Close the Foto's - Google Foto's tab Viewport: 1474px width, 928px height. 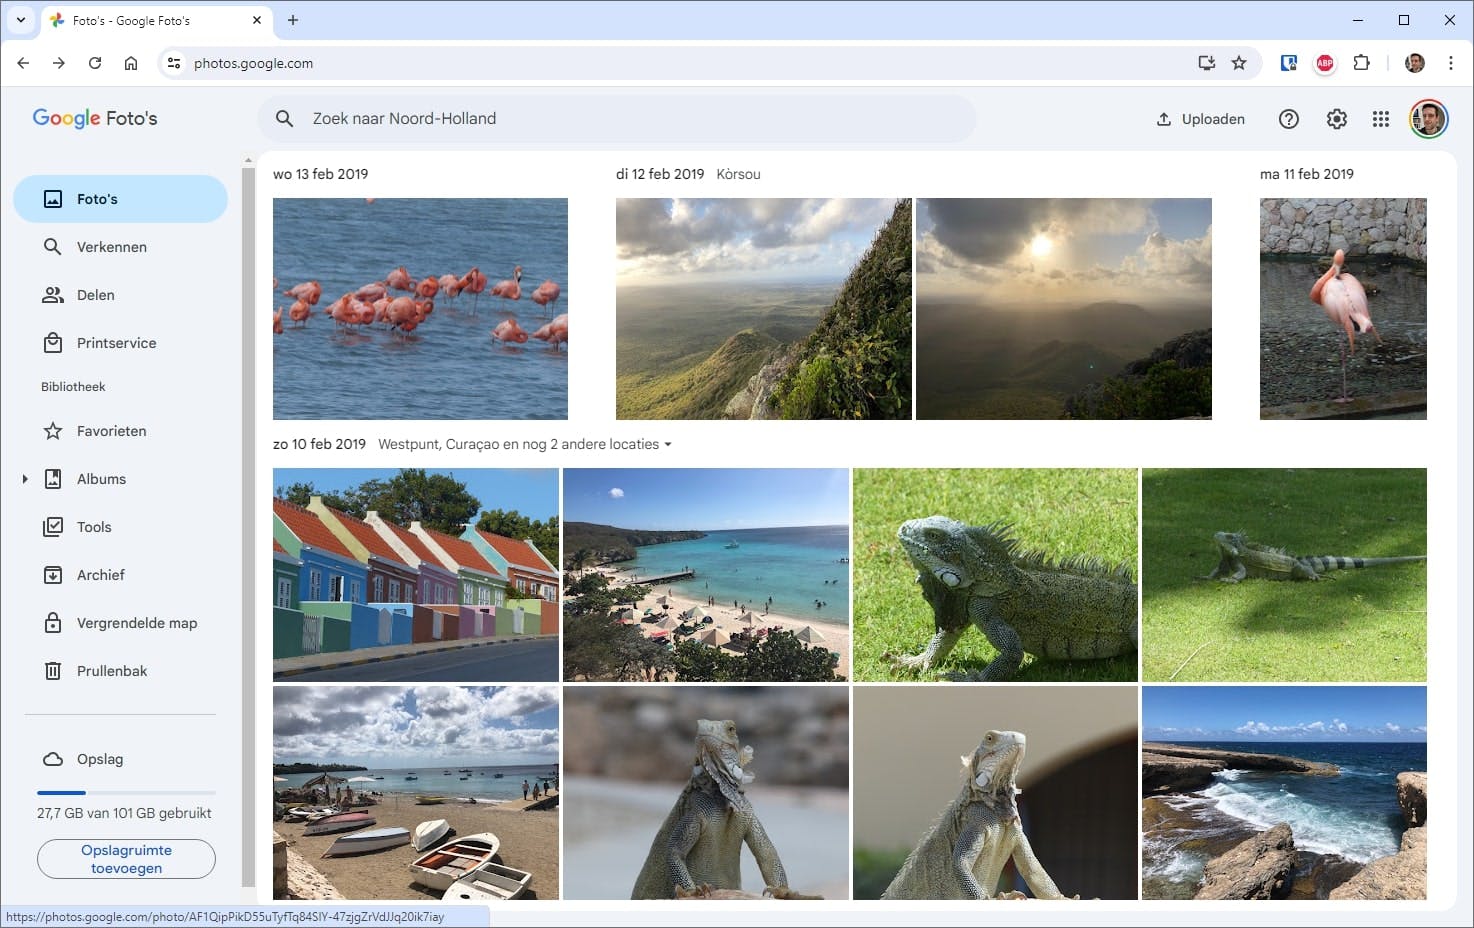pos(257,20)
